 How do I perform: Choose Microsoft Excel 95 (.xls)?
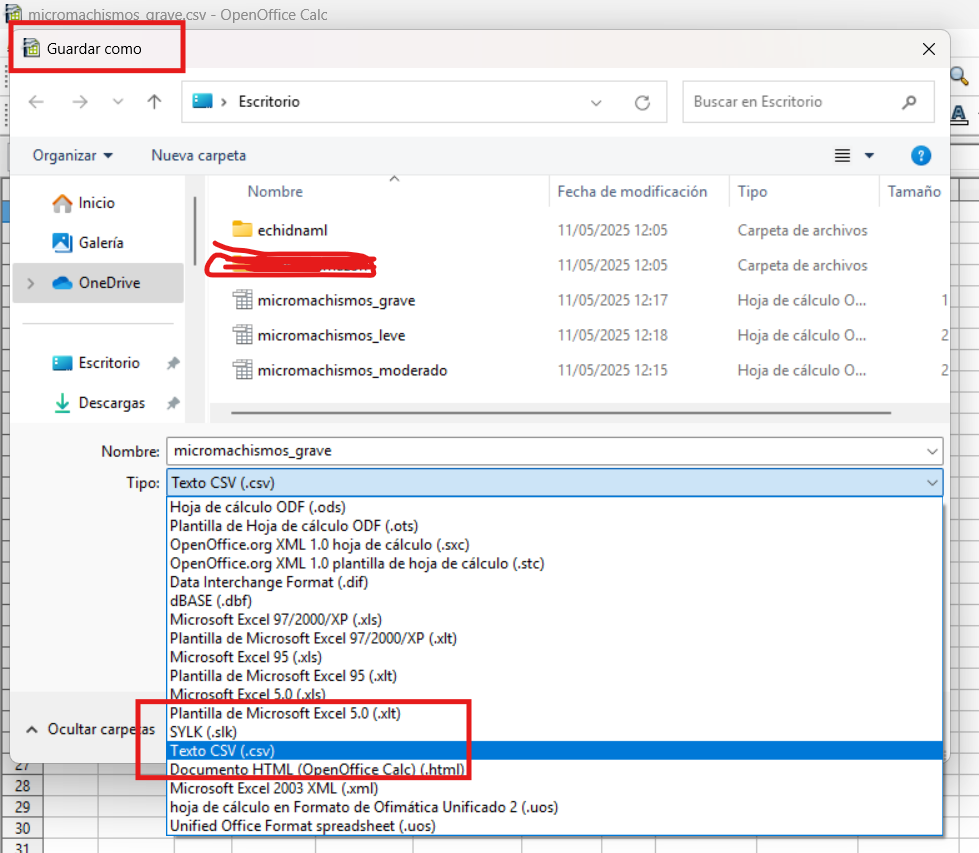tap(554, 657)
